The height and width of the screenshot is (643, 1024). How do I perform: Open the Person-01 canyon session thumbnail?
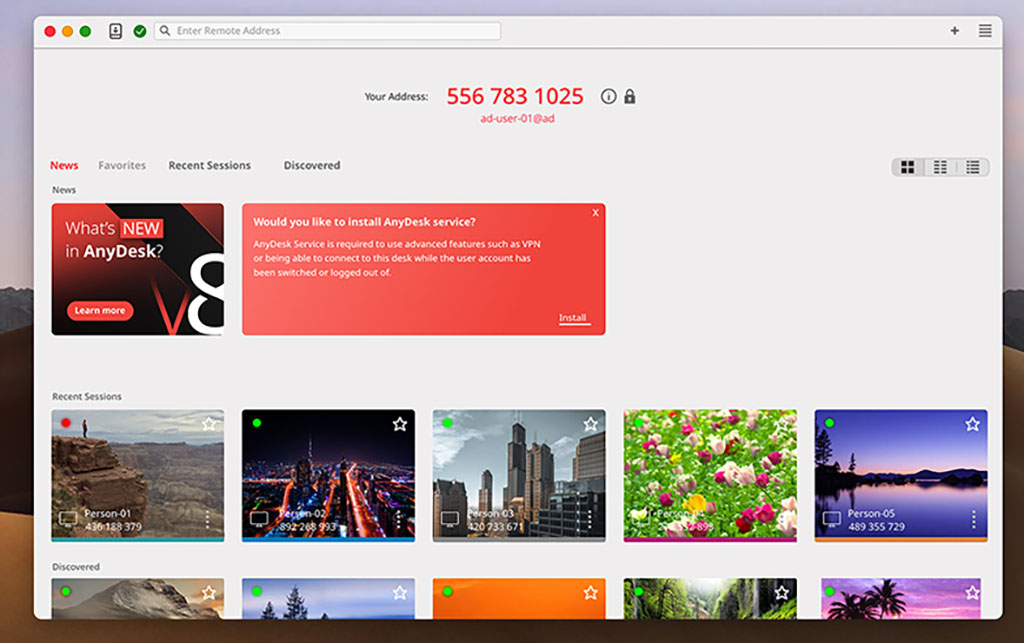(x=138, y=475)
